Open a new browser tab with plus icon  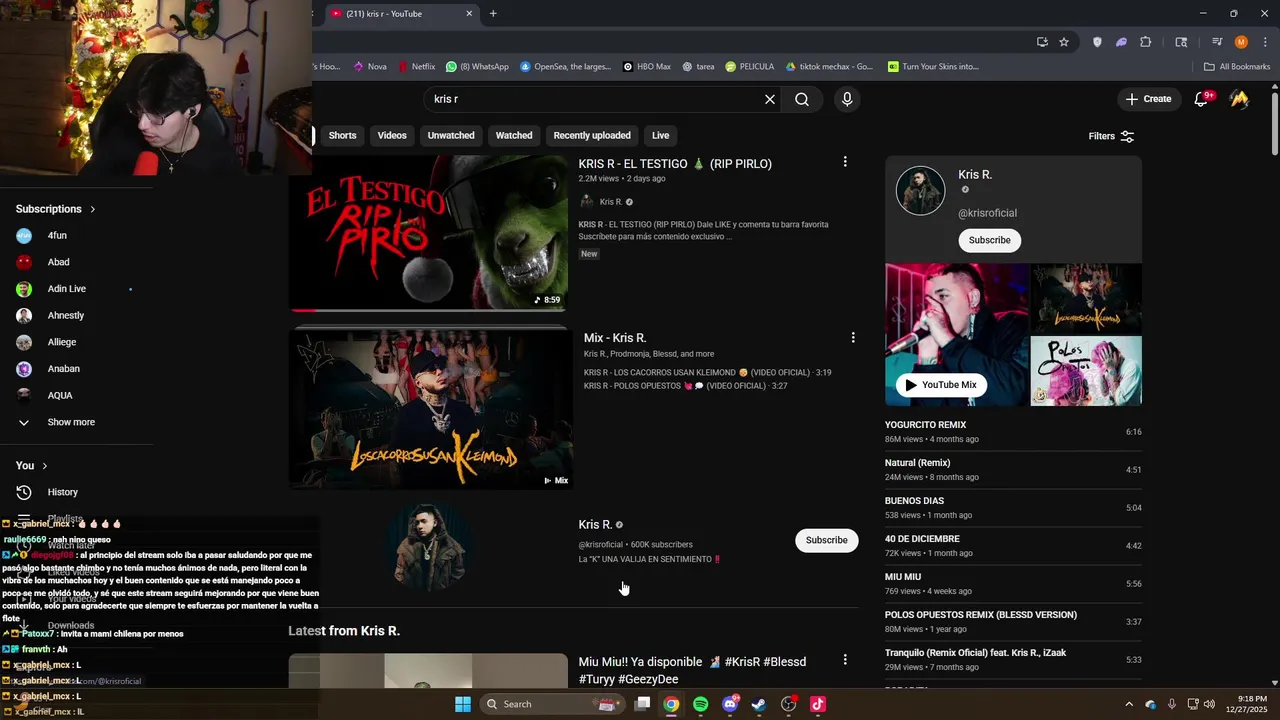coord(493,14)
